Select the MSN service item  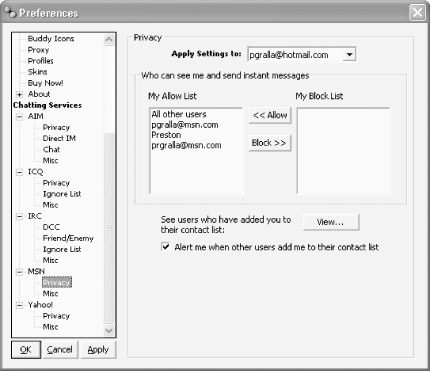coord(36,271)
